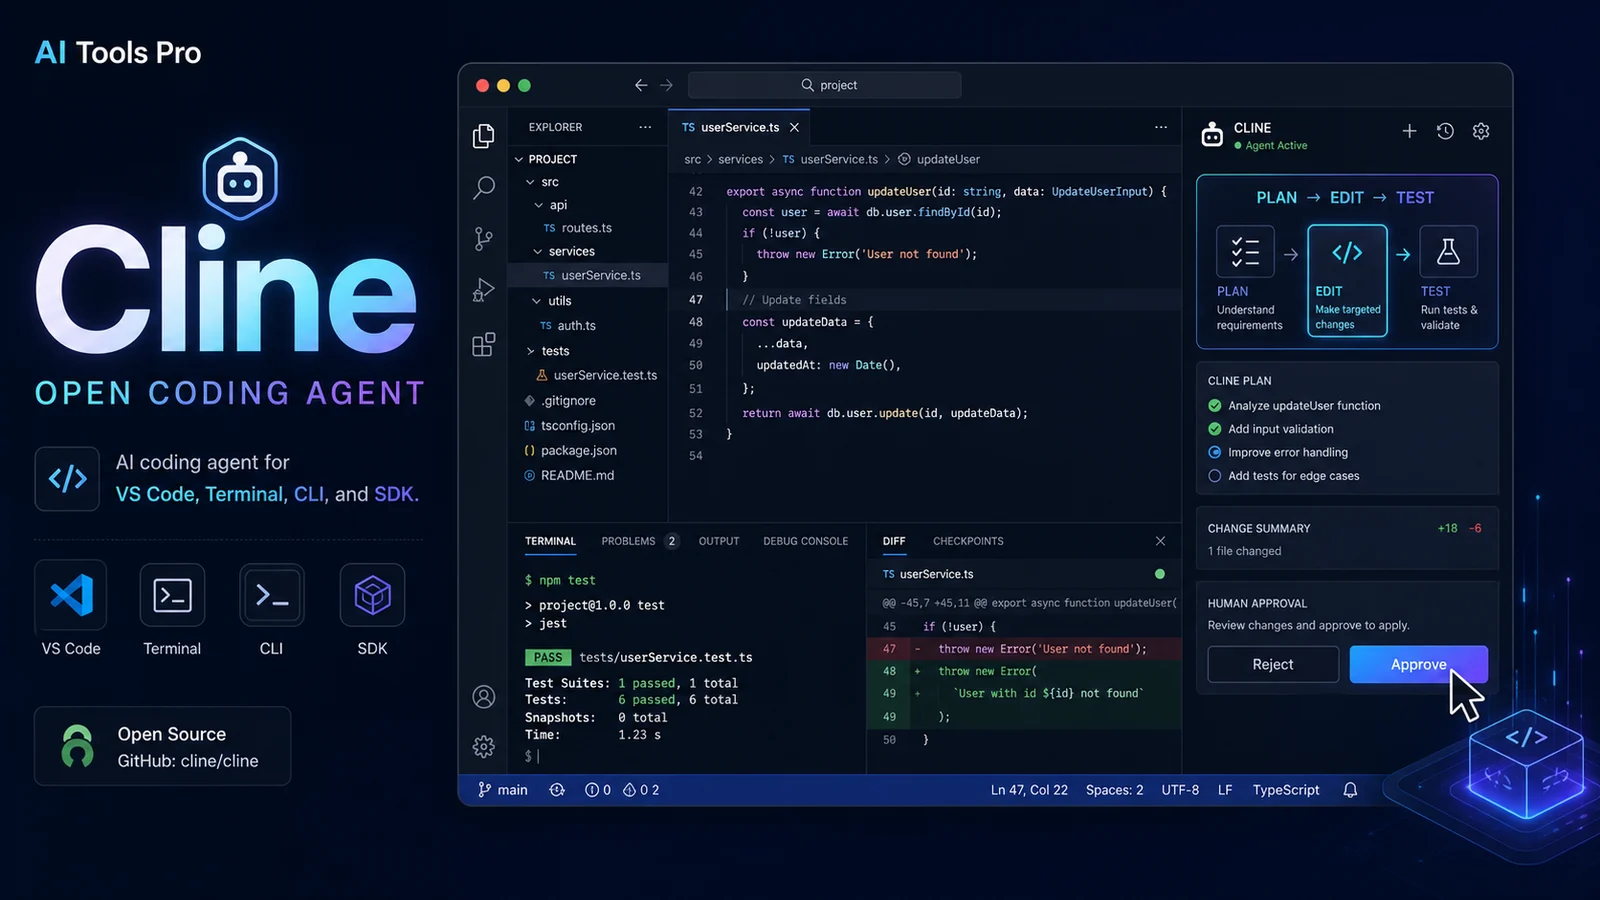Screen dimensions: 1600x900
Task: Select the Add tests for edge cases radio
Action: (1215, 476)
